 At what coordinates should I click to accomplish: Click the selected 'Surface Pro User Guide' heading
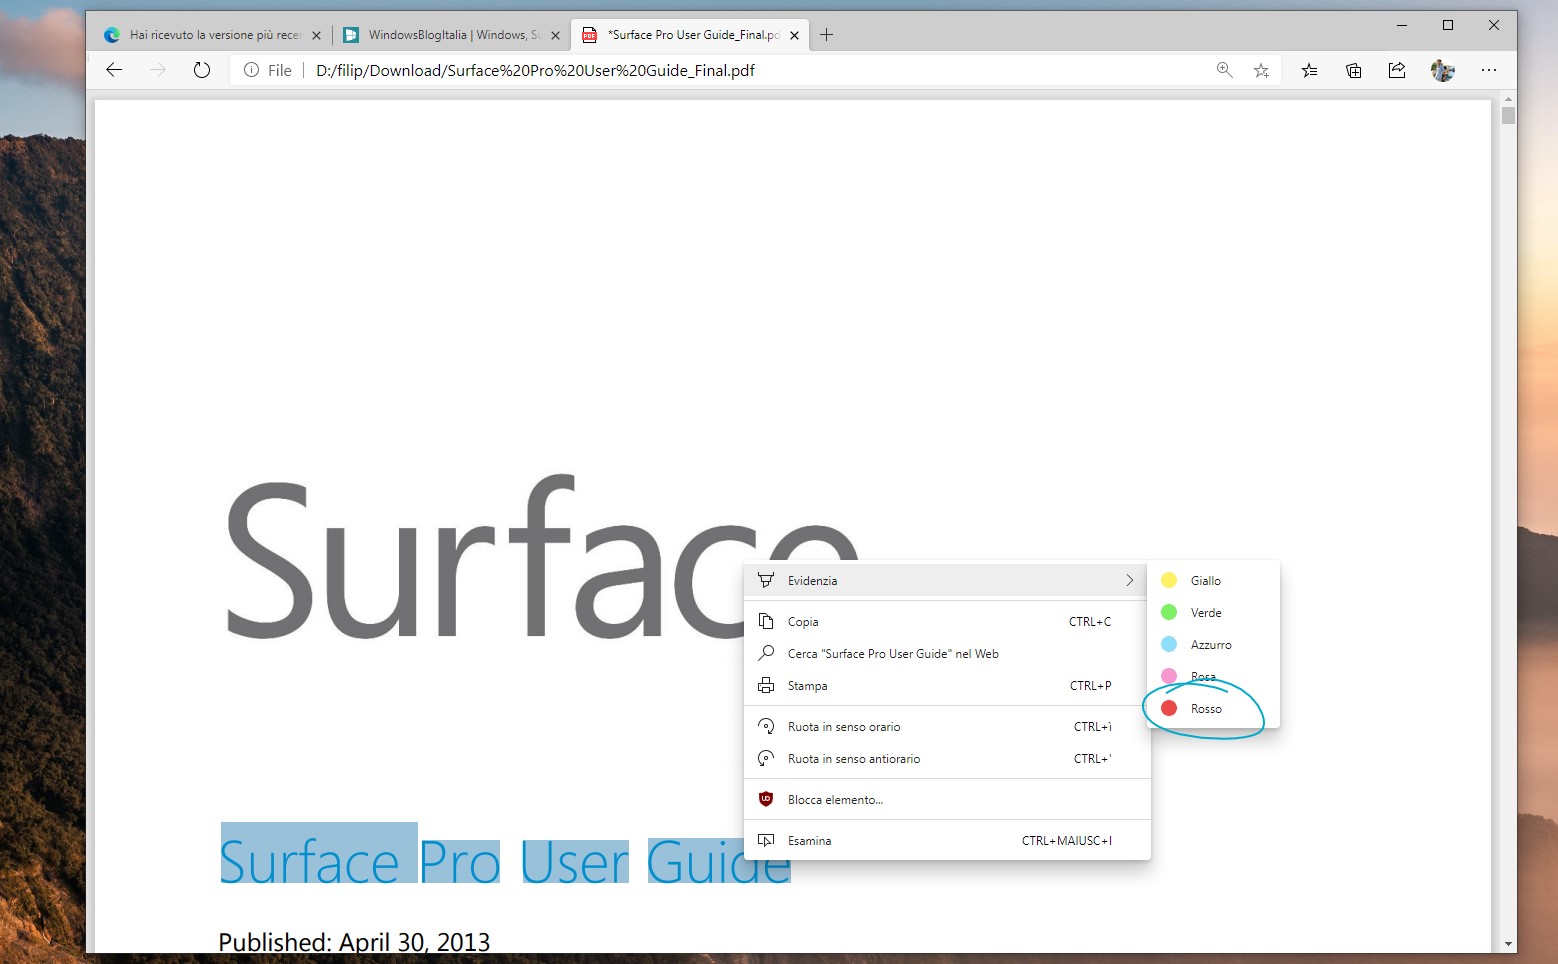coord(505,861)
